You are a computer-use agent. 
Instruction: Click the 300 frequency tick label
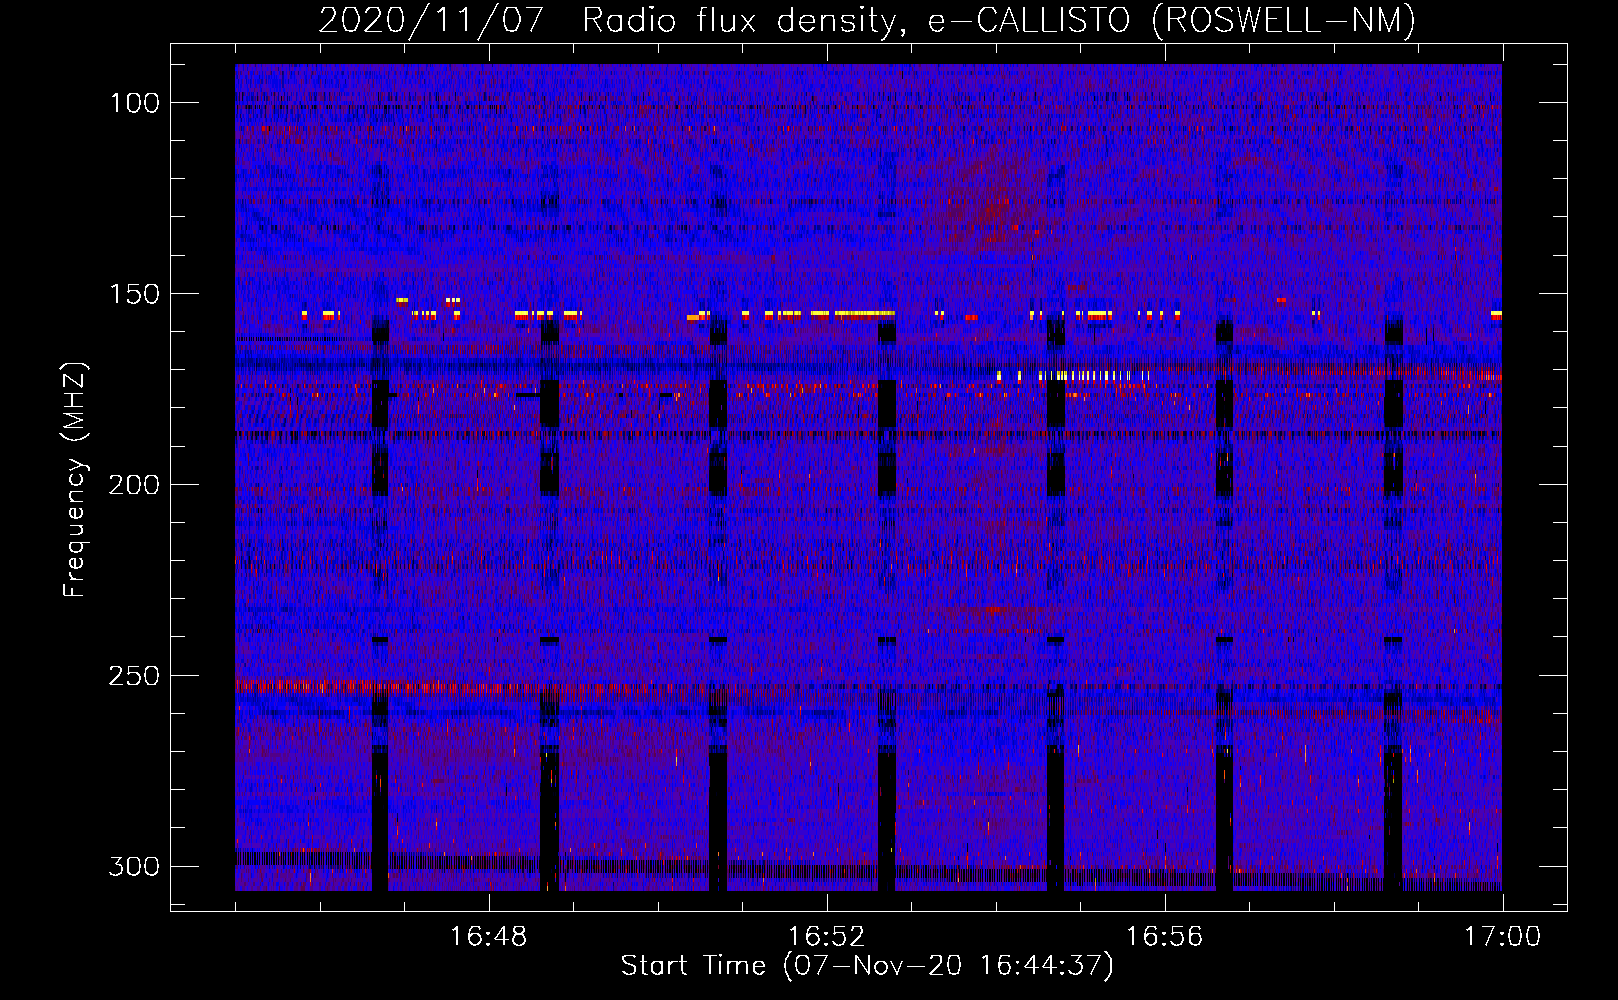134,866
